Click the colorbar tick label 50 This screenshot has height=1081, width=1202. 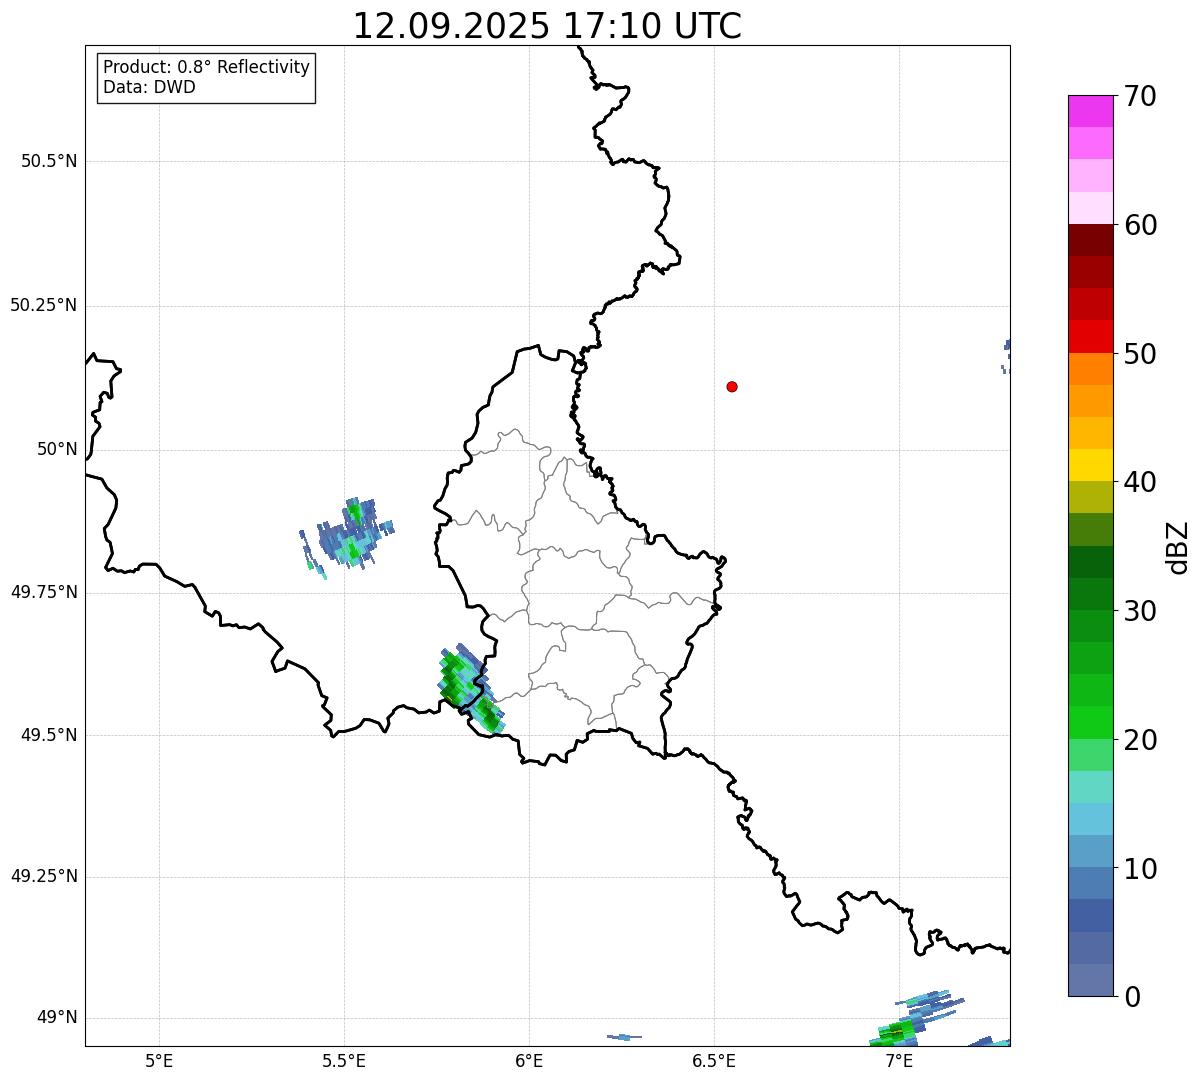coord(1140,354)
